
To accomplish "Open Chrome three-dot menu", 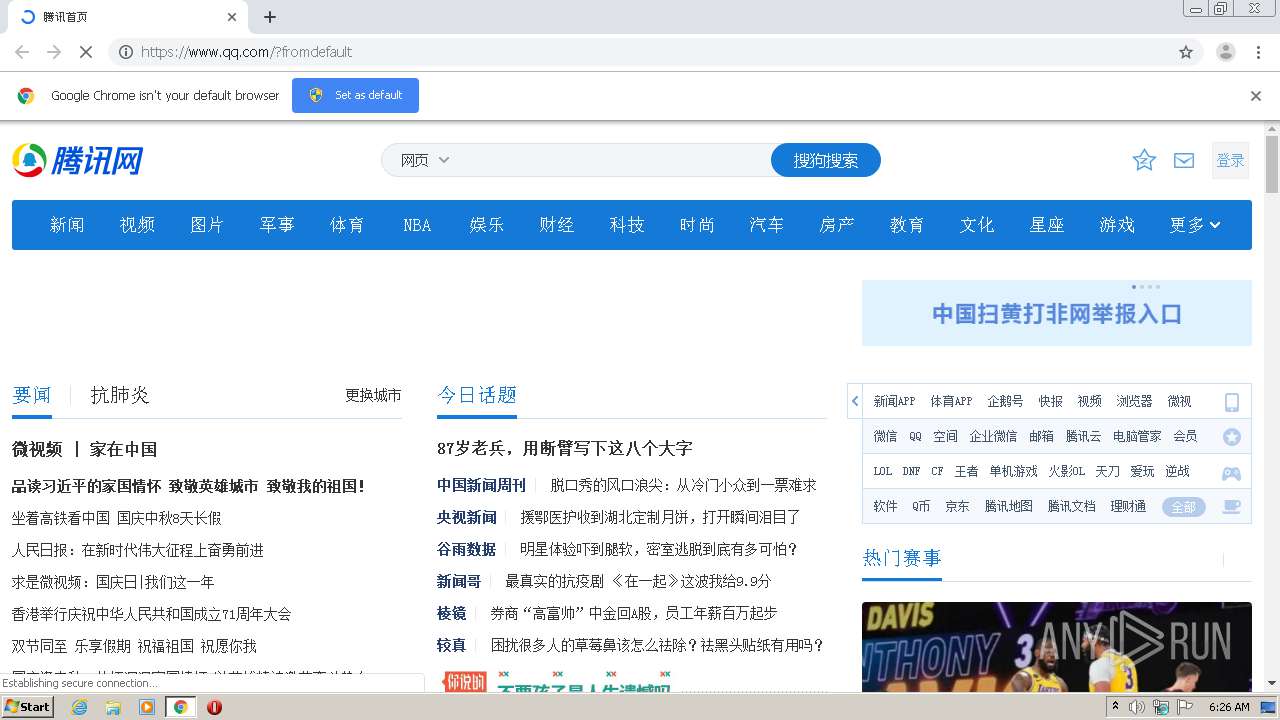I will click(1259, 52).
